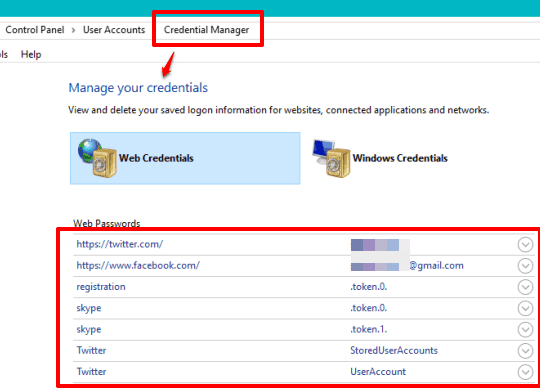This screenshot has width=540, height=388.
Task: Open the https://twitter.com/ entry link
Action: coord(120,244)
